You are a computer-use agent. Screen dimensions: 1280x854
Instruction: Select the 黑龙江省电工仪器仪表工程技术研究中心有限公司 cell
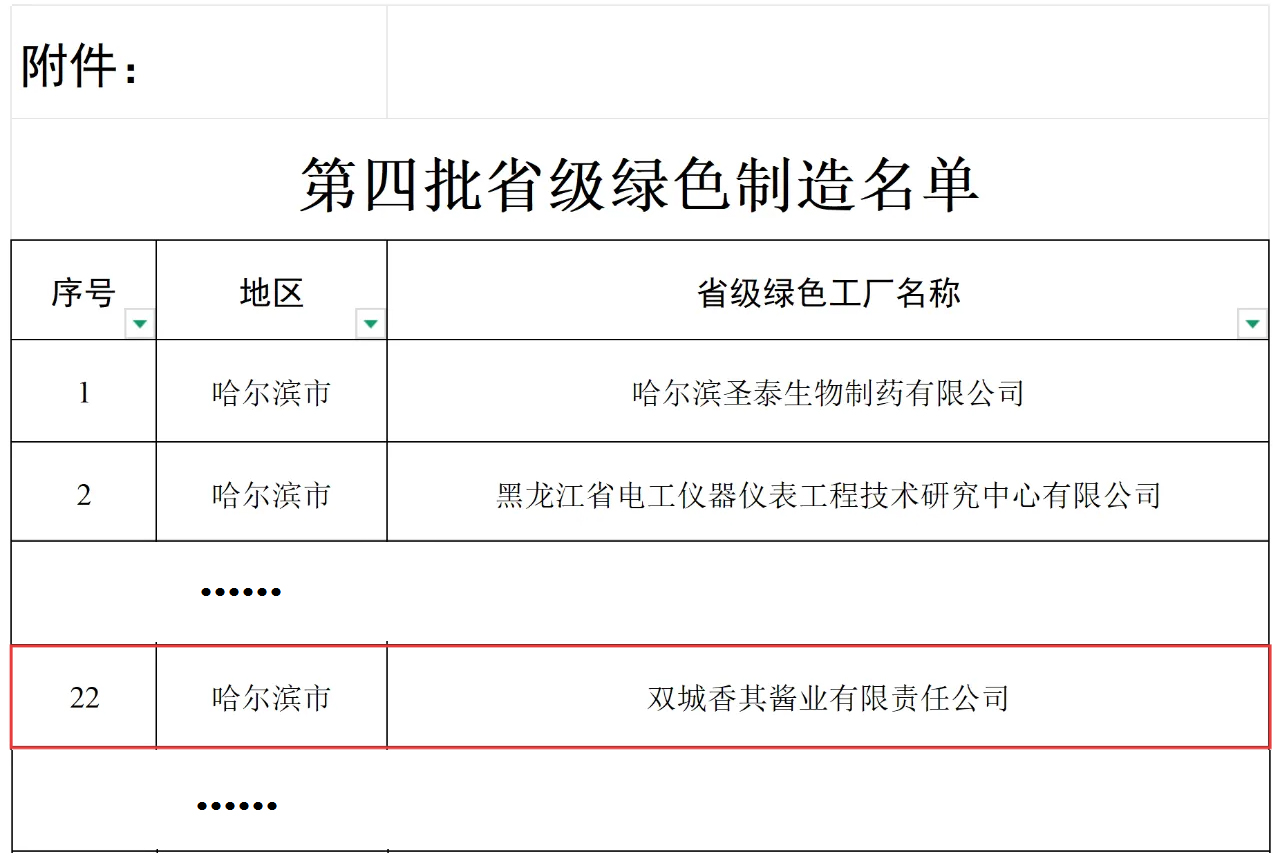(828, 495)
